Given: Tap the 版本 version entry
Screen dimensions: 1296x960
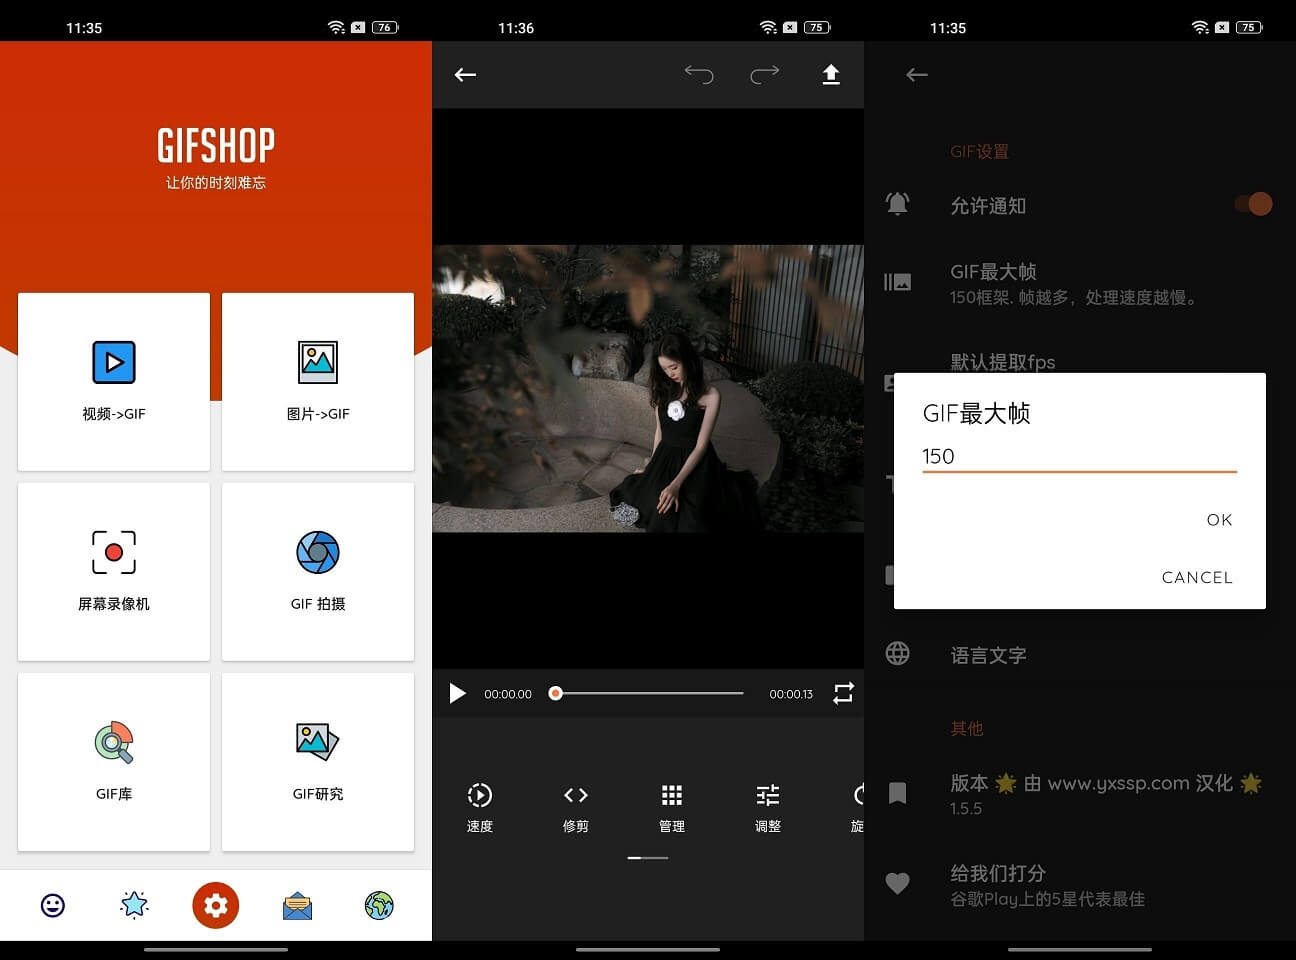Looking at the screenshot, I should coord(1080,794).
